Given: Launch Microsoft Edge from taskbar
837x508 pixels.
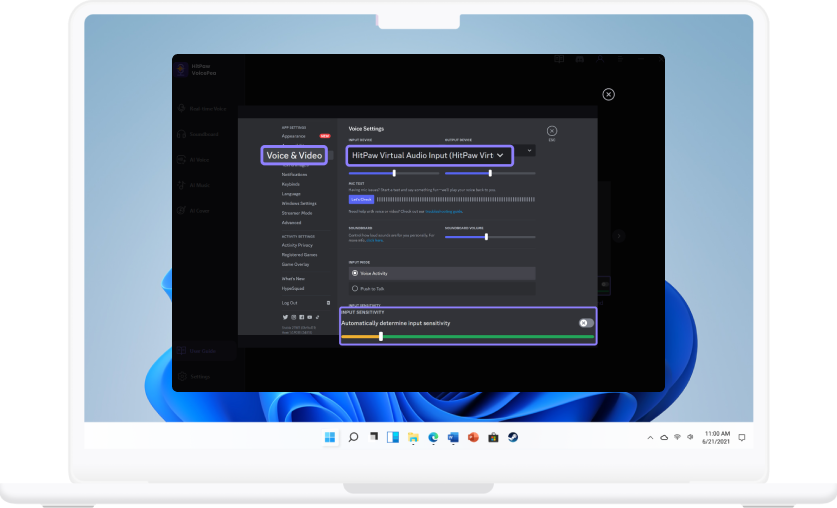Looking at the screenshot, I should click(x=433, y=437).
